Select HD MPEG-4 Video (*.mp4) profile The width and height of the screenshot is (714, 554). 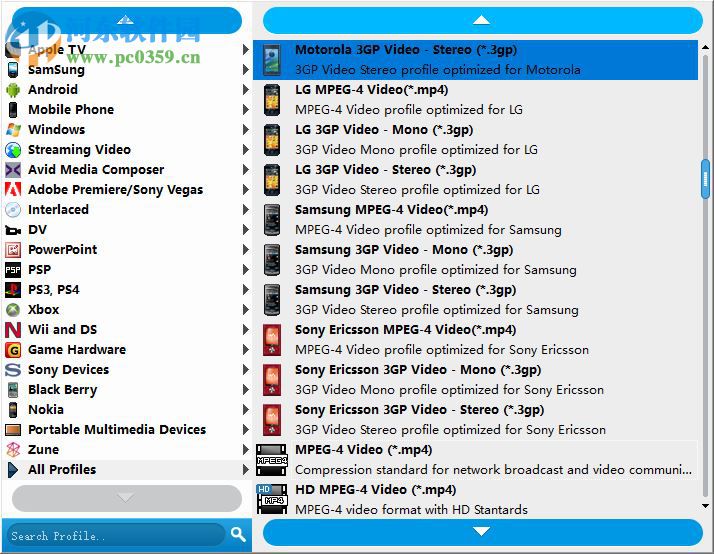[475, 499]
